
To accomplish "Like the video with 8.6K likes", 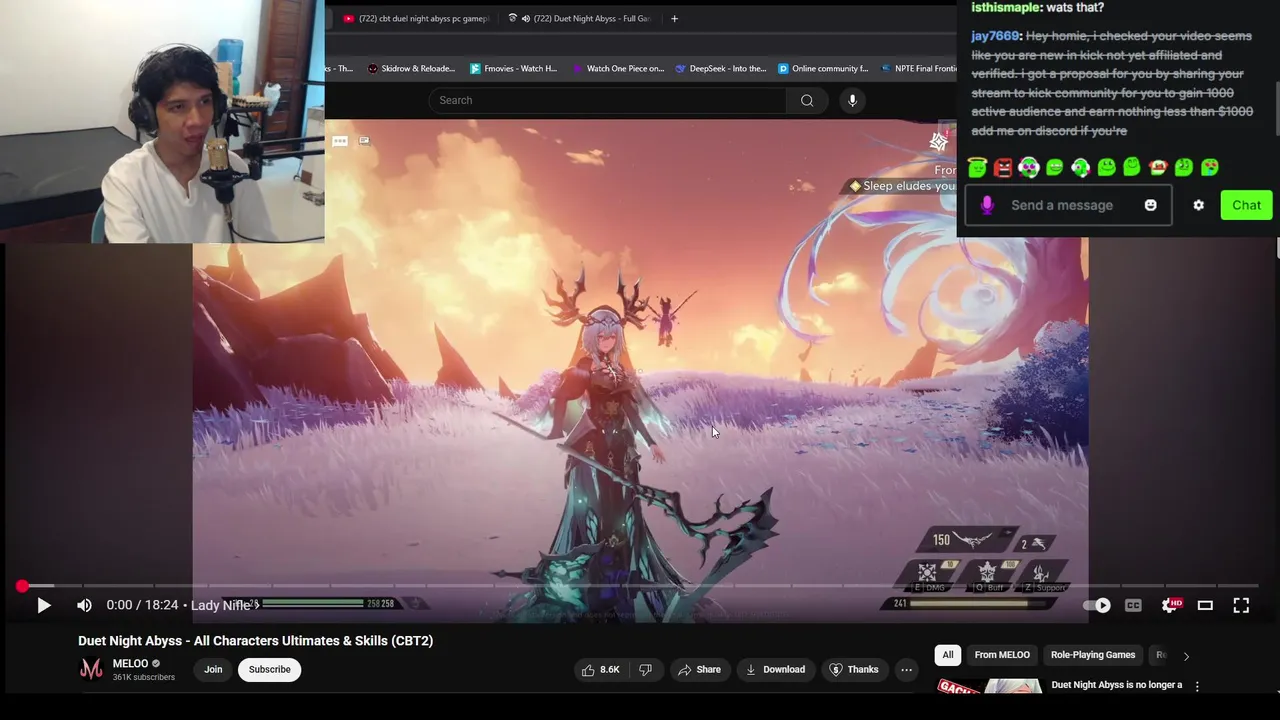I will [x=600, y=670].
